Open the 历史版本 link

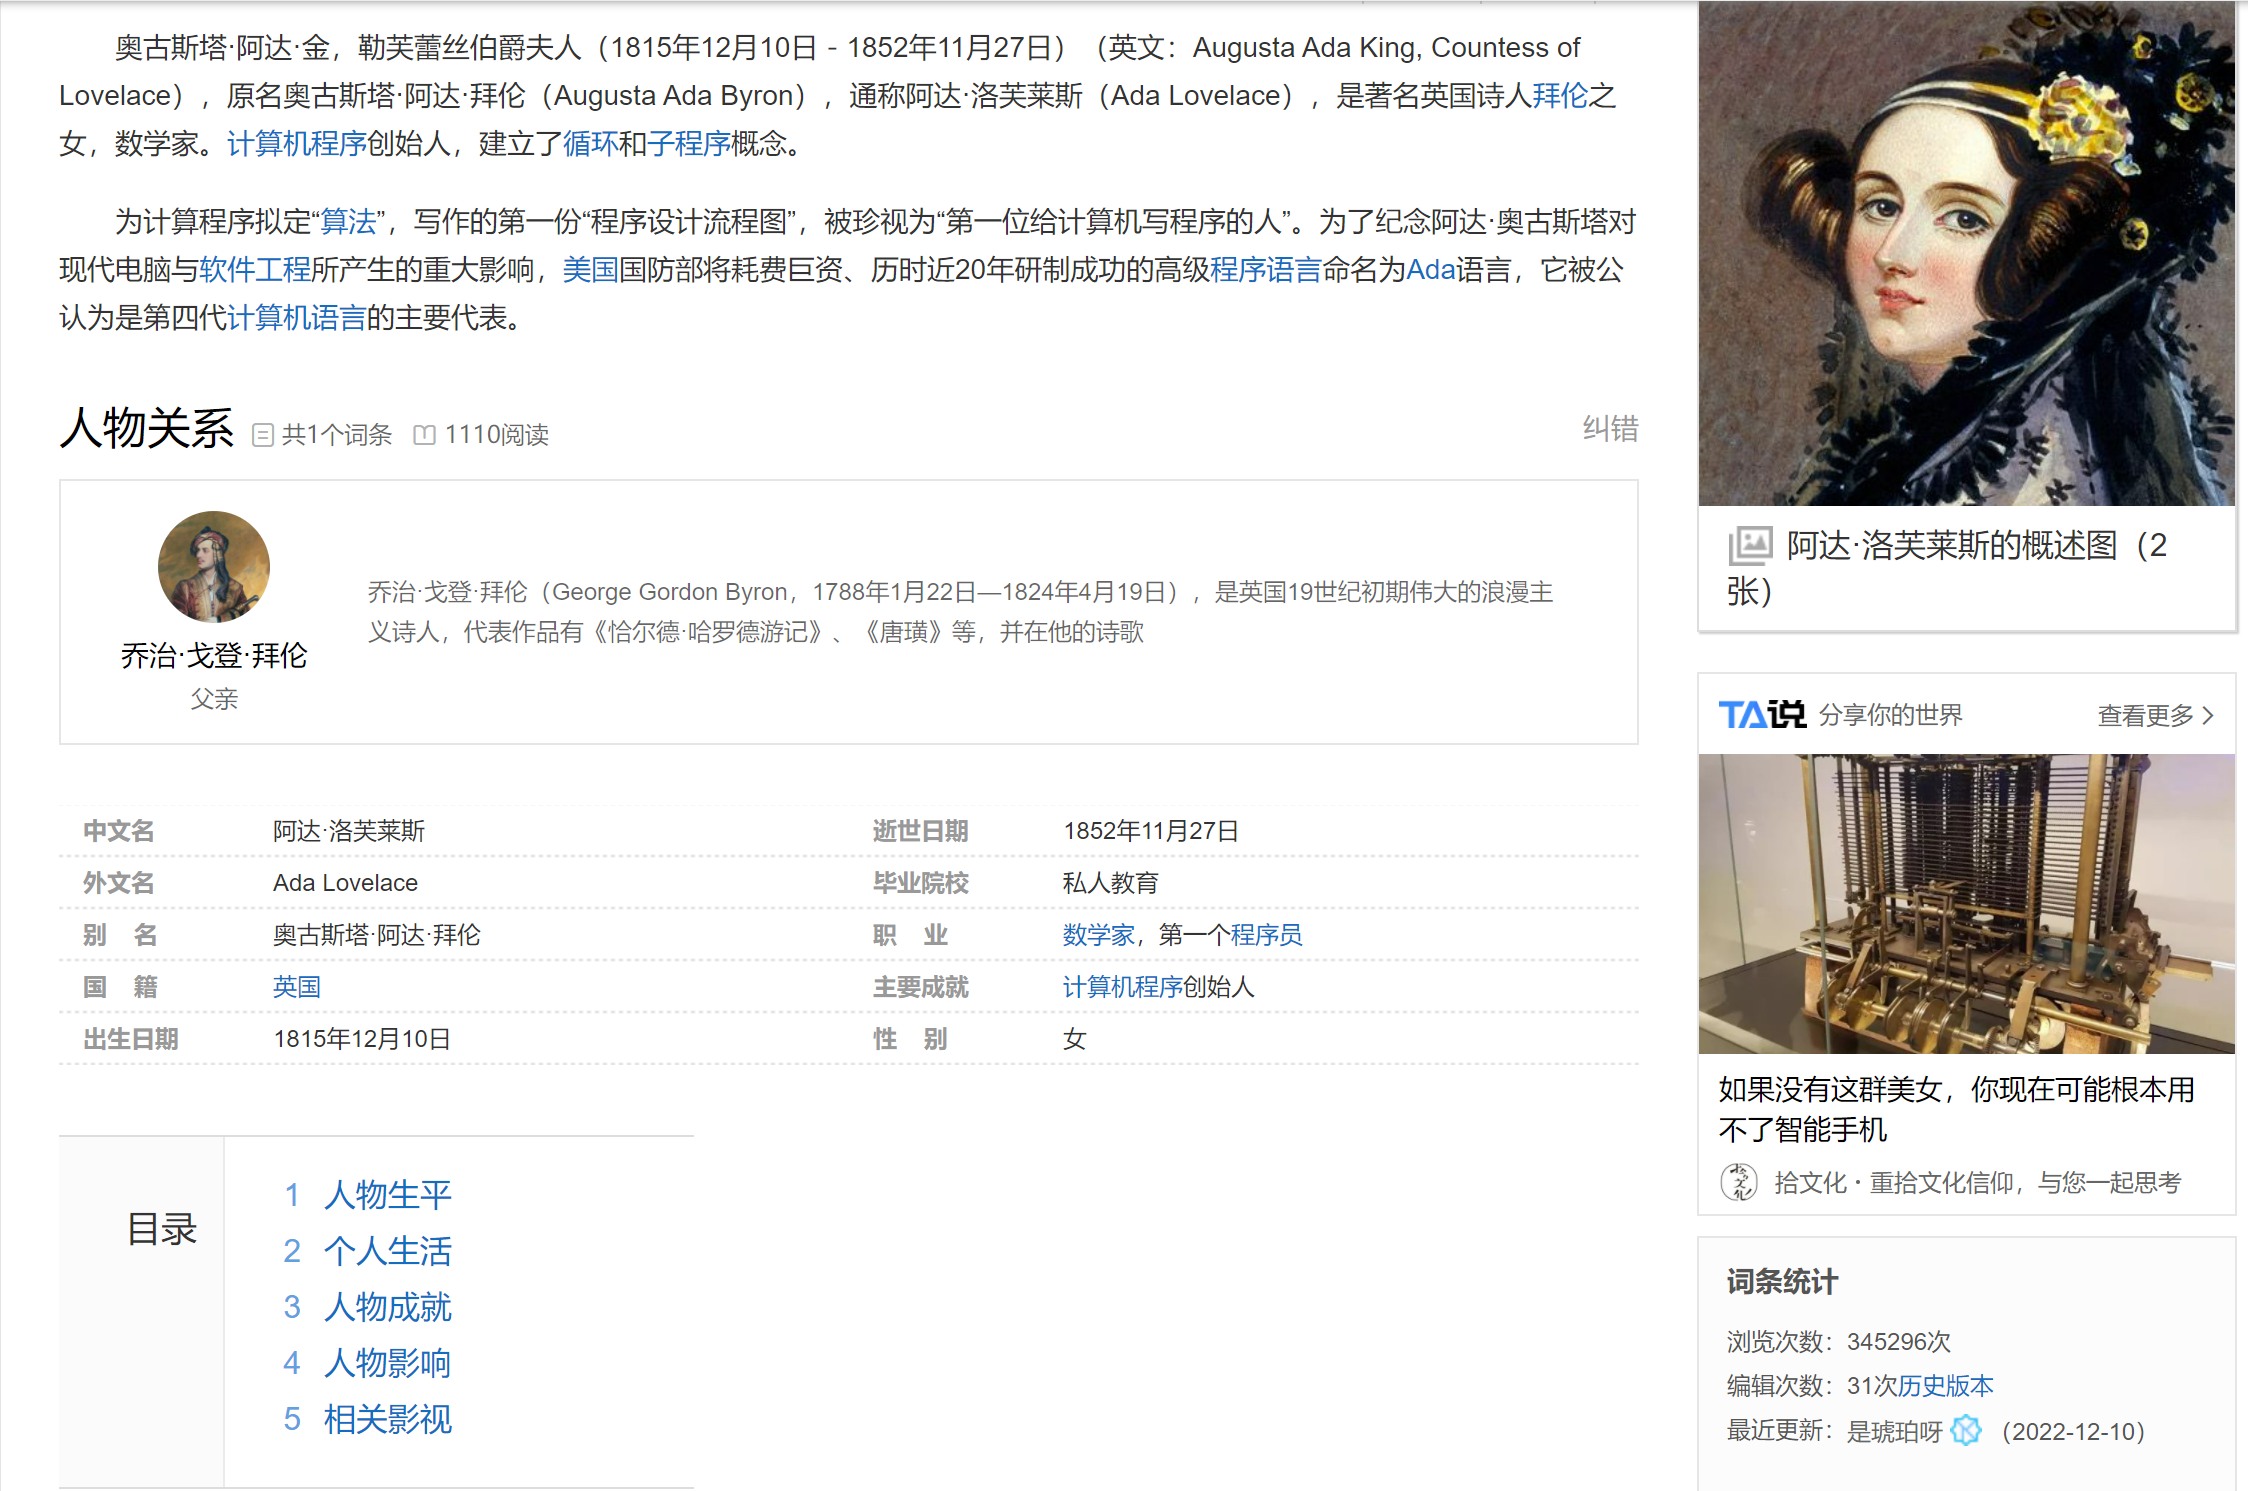coord(1946,1386)
